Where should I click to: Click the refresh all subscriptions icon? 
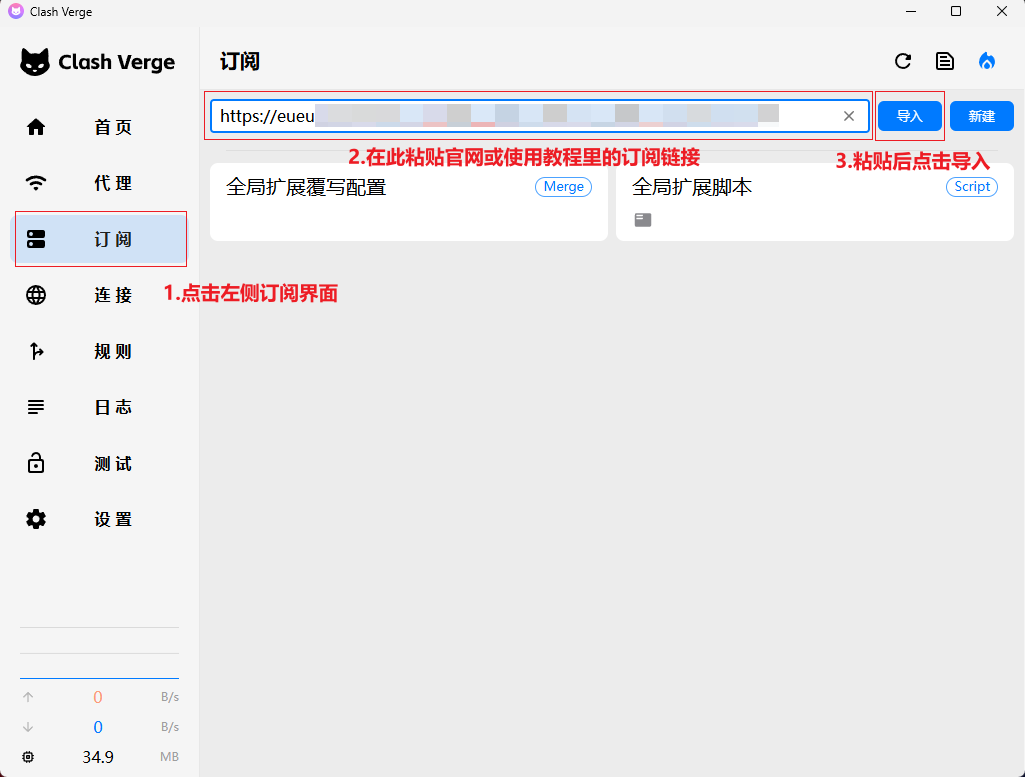[x=903, y=61]
